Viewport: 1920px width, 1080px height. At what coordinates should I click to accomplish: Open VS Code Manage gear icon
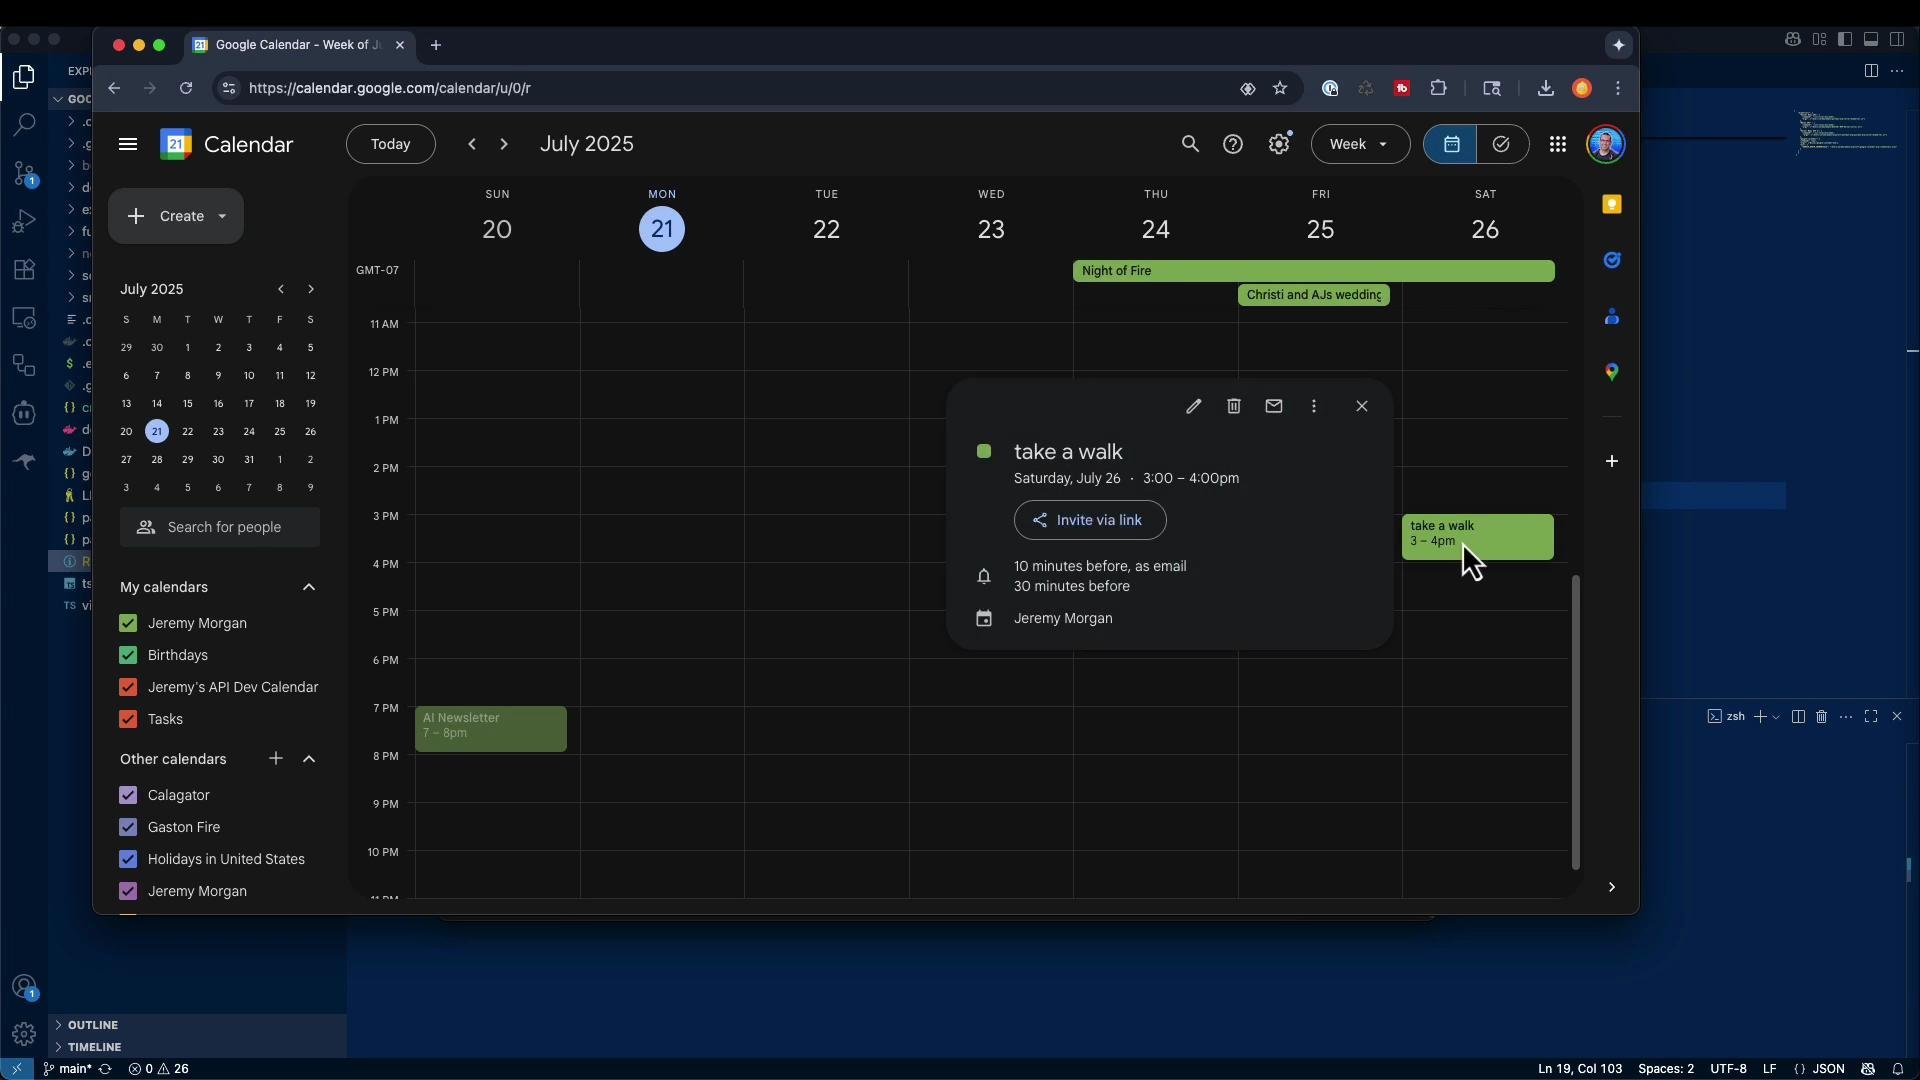pyautogui.click(x=24, y=1034)
